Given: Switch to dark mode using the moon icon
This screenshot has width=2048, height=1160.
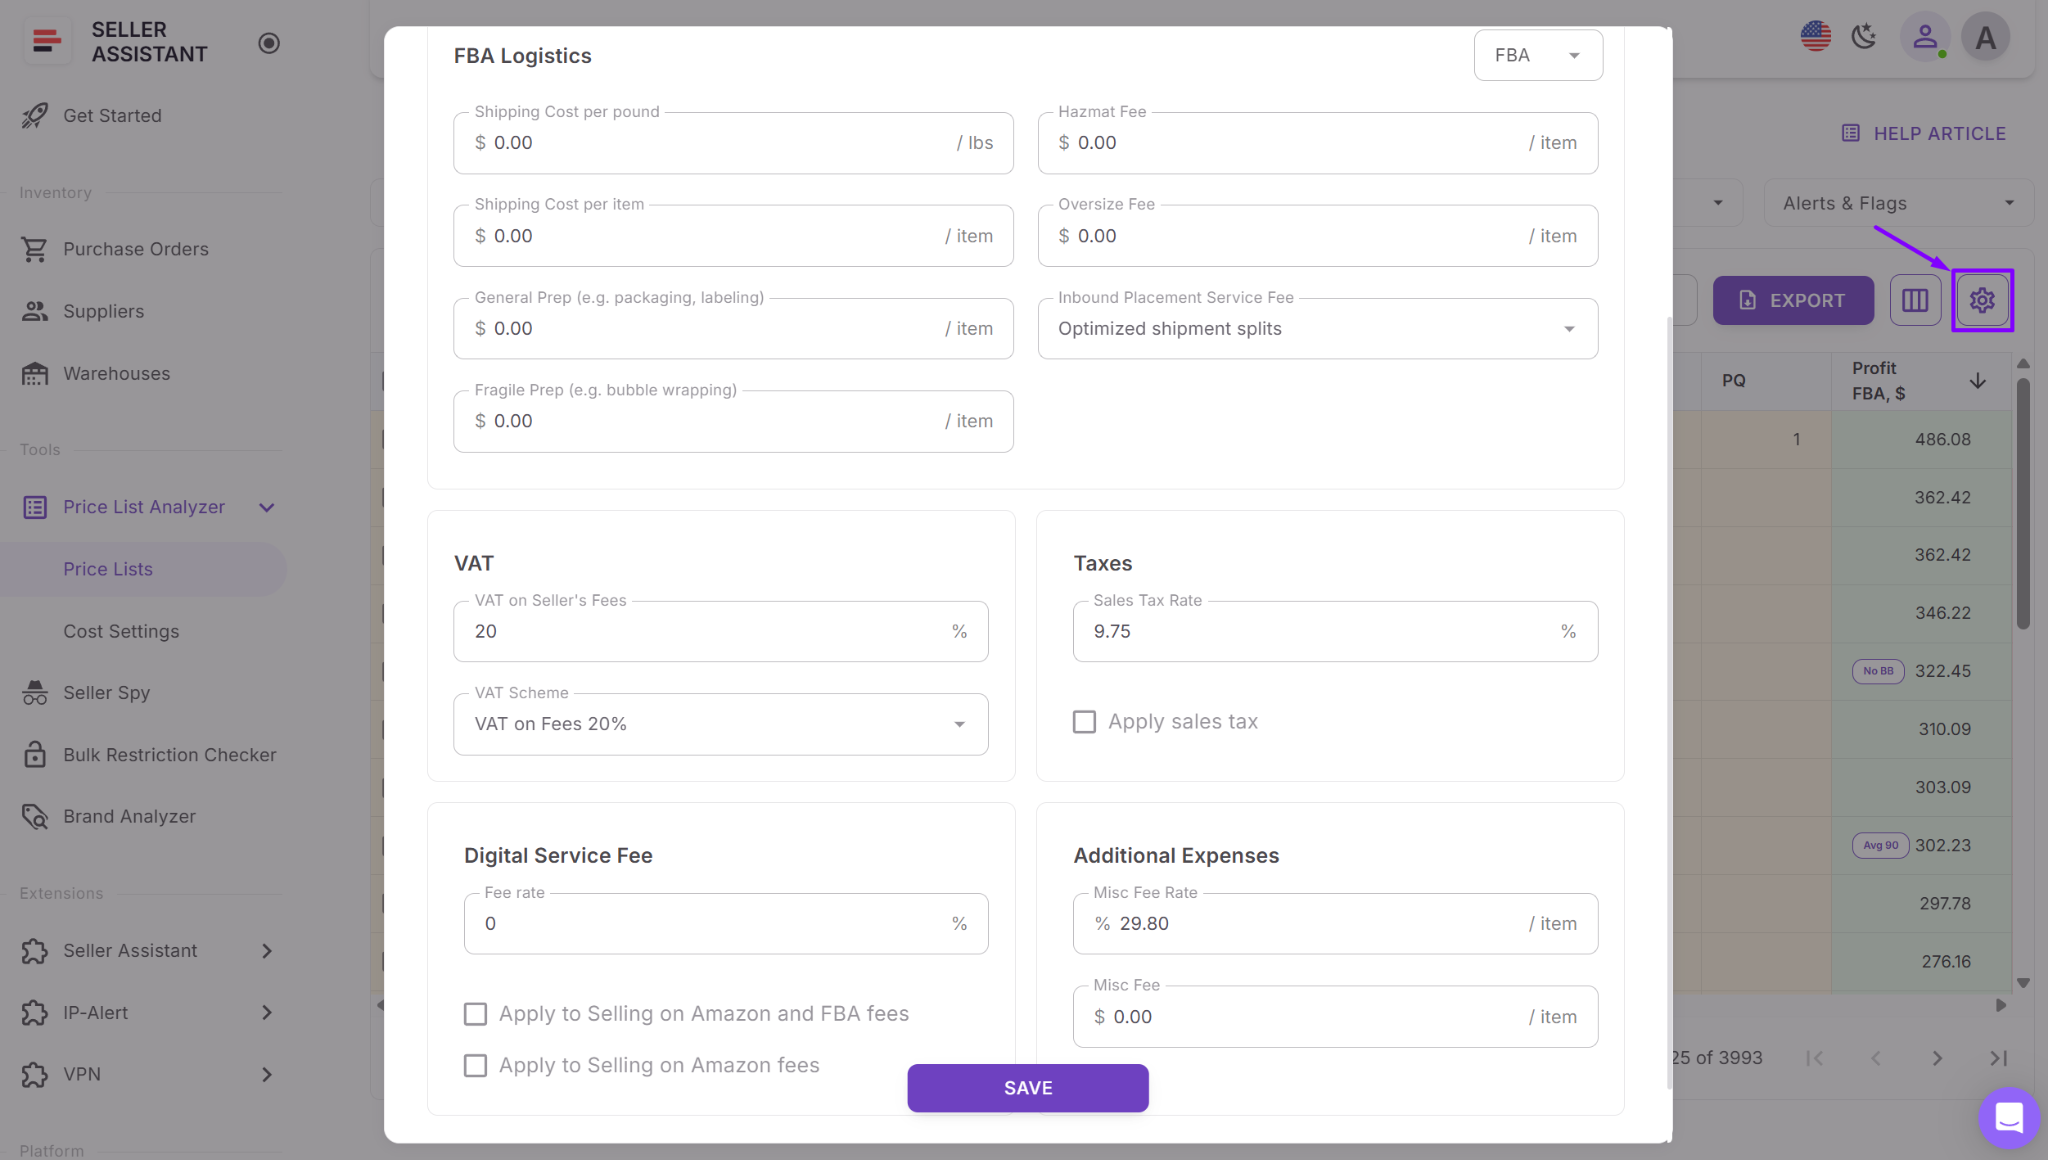Looking at the screenshot, I should pos(1864,36).
